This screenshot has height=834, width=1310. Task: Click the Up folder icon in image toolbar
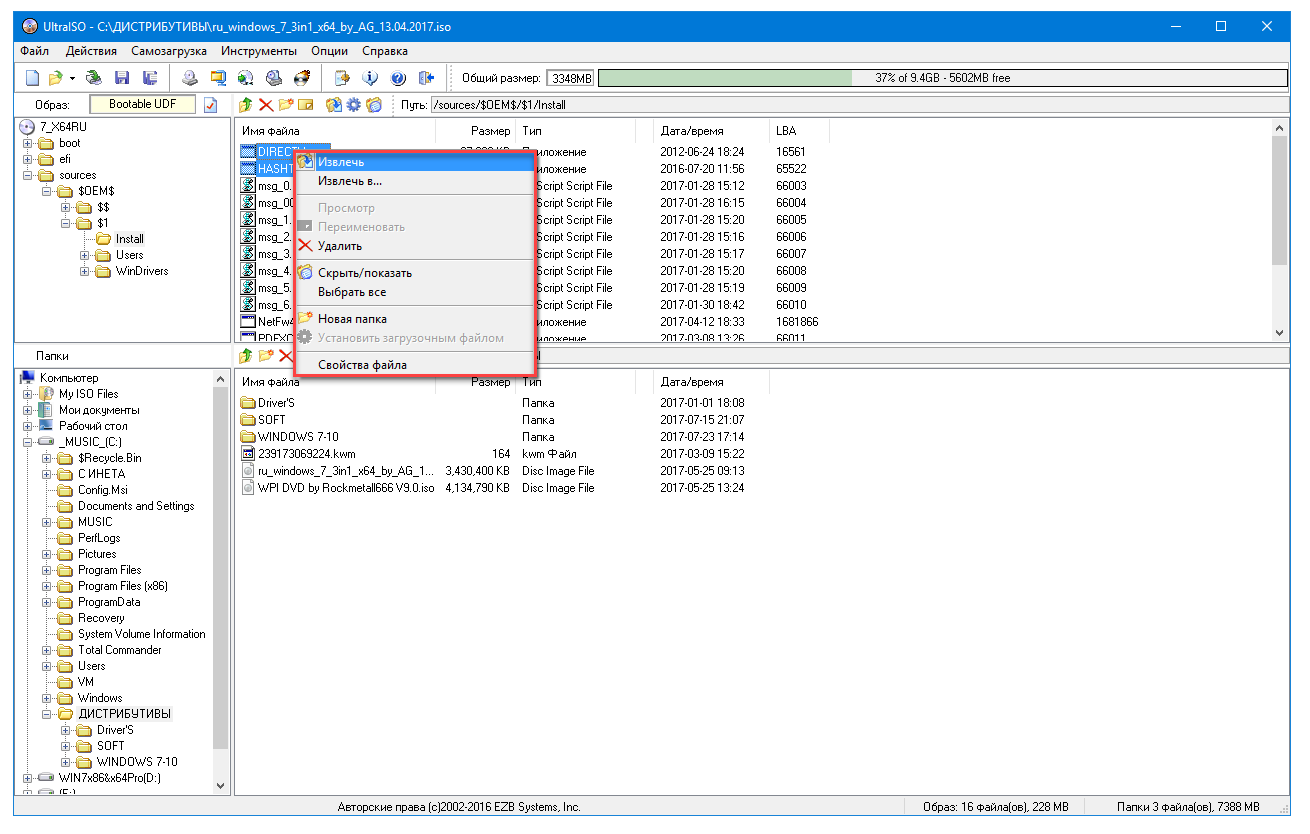coord(246,105)
